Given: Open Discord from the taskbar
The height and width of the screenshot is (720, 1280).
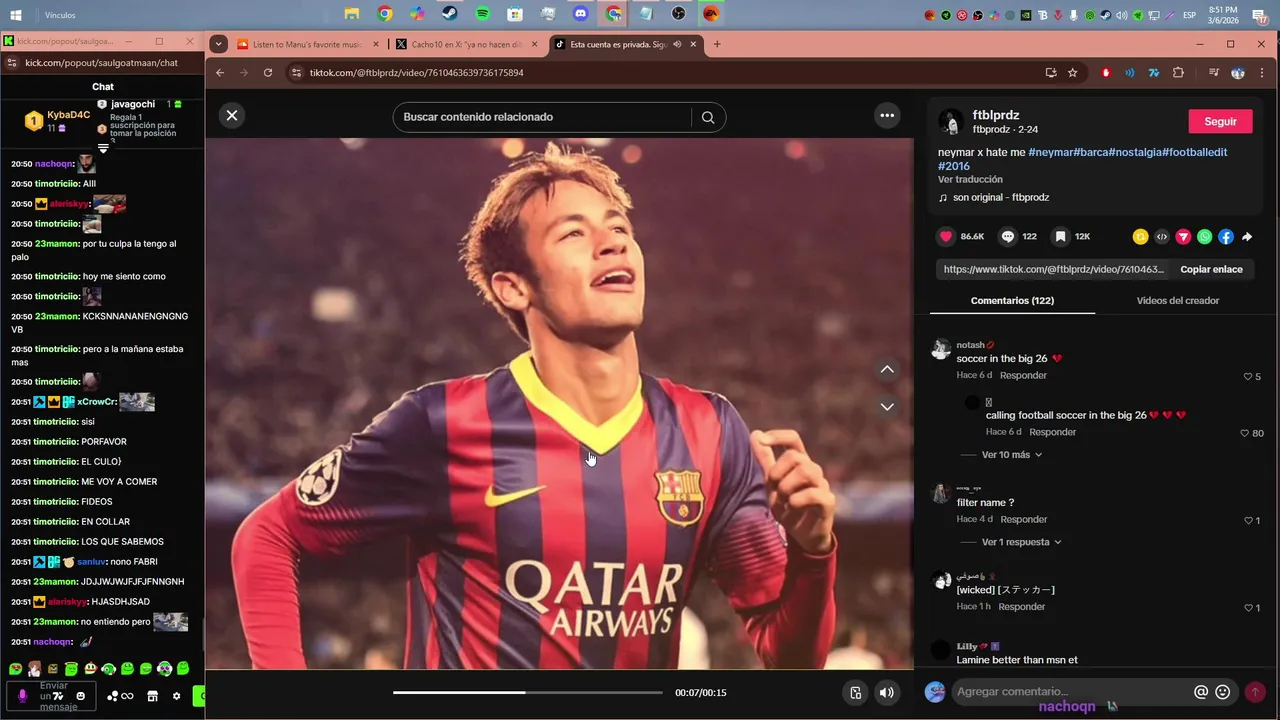Looking at the screenshot, I should coord(580,14).
